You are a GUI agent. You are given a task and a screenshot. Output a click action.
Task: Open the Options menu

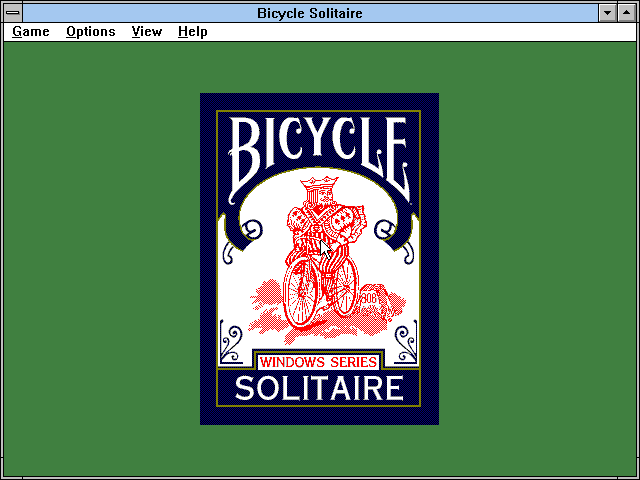coord(91,31)
